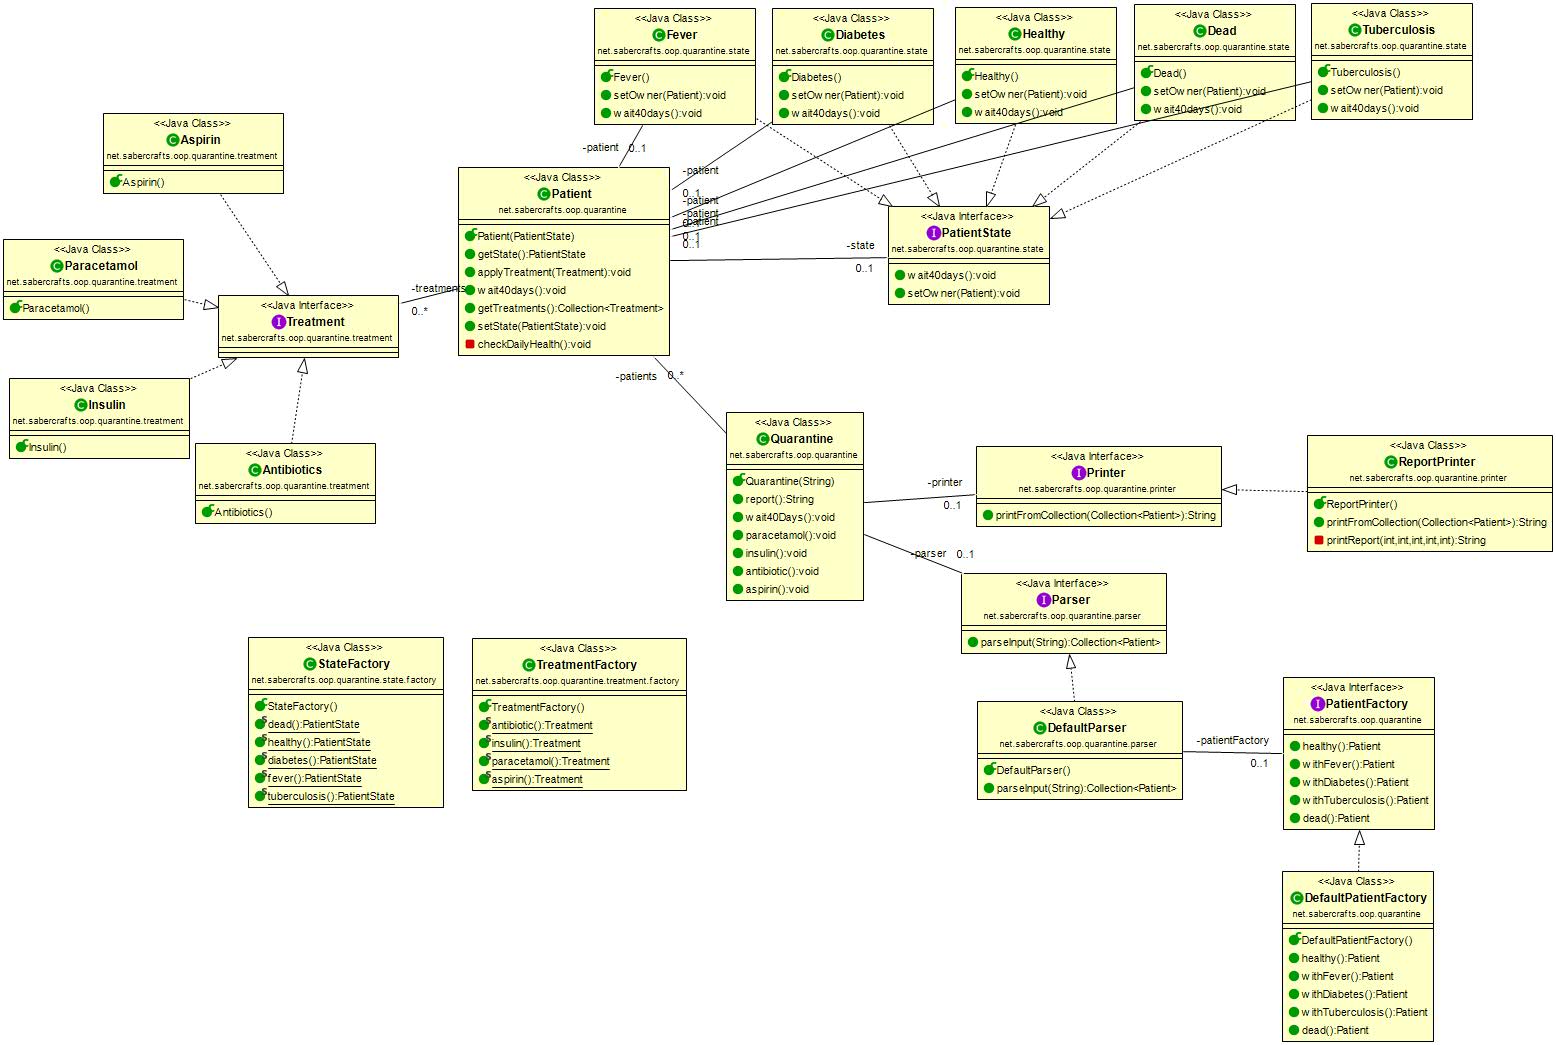
Task: Click the static method icon by dead():PatientState
Action: tap(260, 724)
